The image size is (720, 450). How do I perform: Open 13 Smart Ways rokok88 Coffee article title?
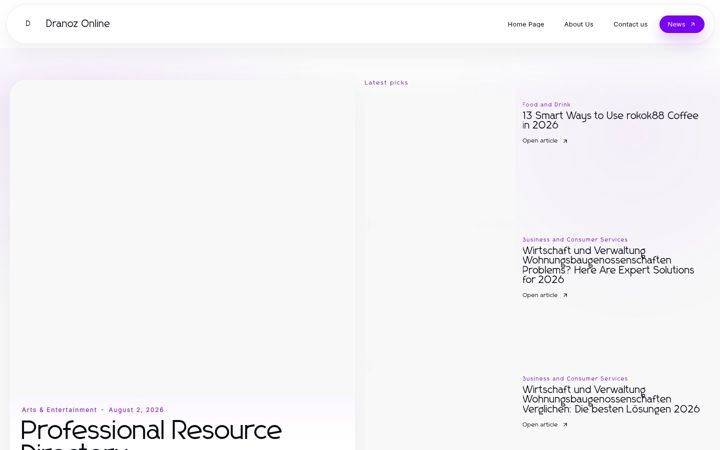point(610,120)
